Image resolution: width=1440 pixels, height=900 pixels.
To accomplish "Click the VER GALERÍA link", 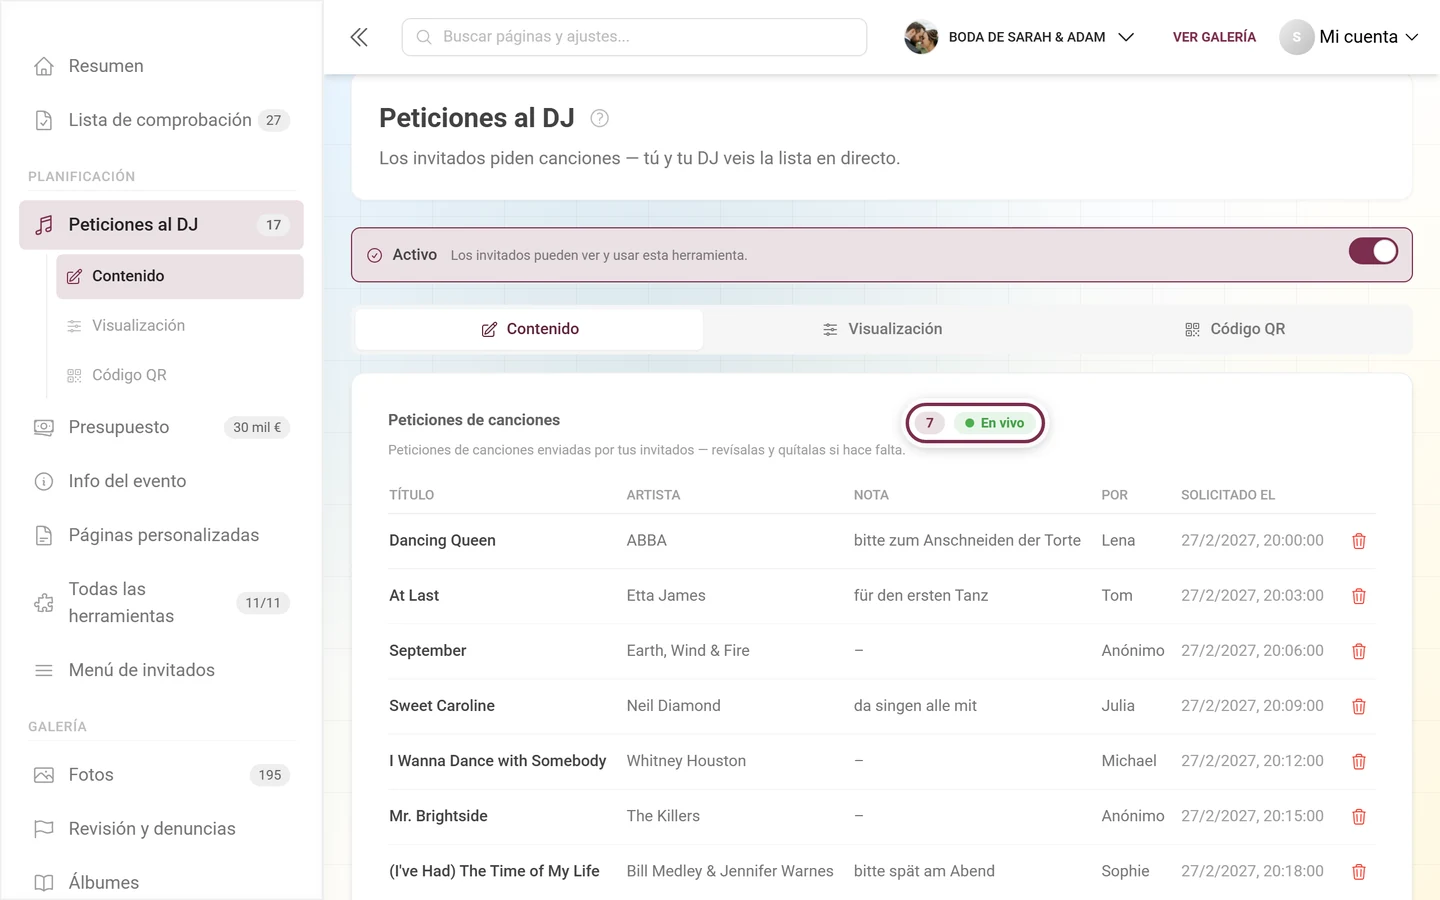I will [x=1214, y=37].
